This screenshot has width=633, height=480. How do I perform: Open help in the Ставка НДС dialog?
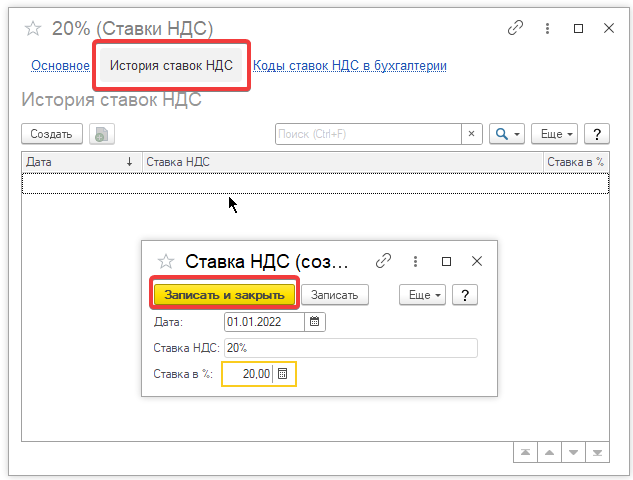[x=465, y=295]
